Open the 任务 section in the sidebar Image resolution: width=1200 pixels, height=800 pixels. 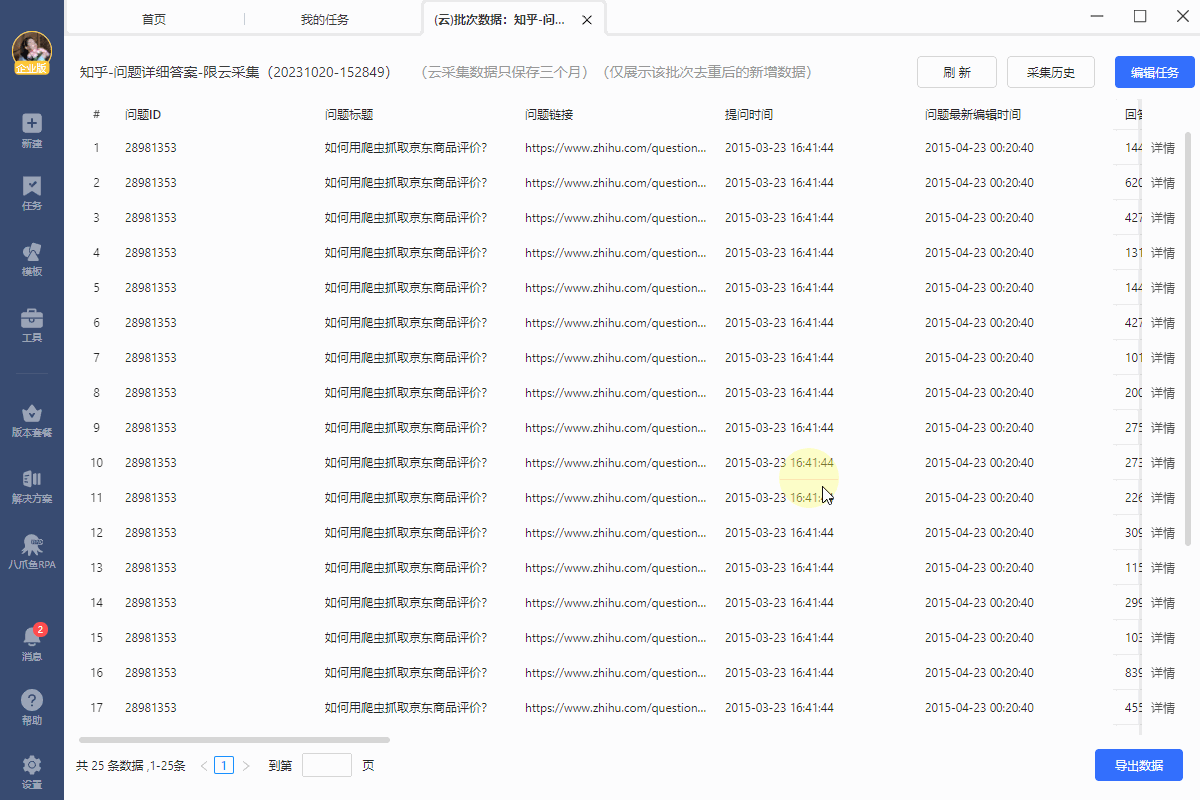click(32, 194)
